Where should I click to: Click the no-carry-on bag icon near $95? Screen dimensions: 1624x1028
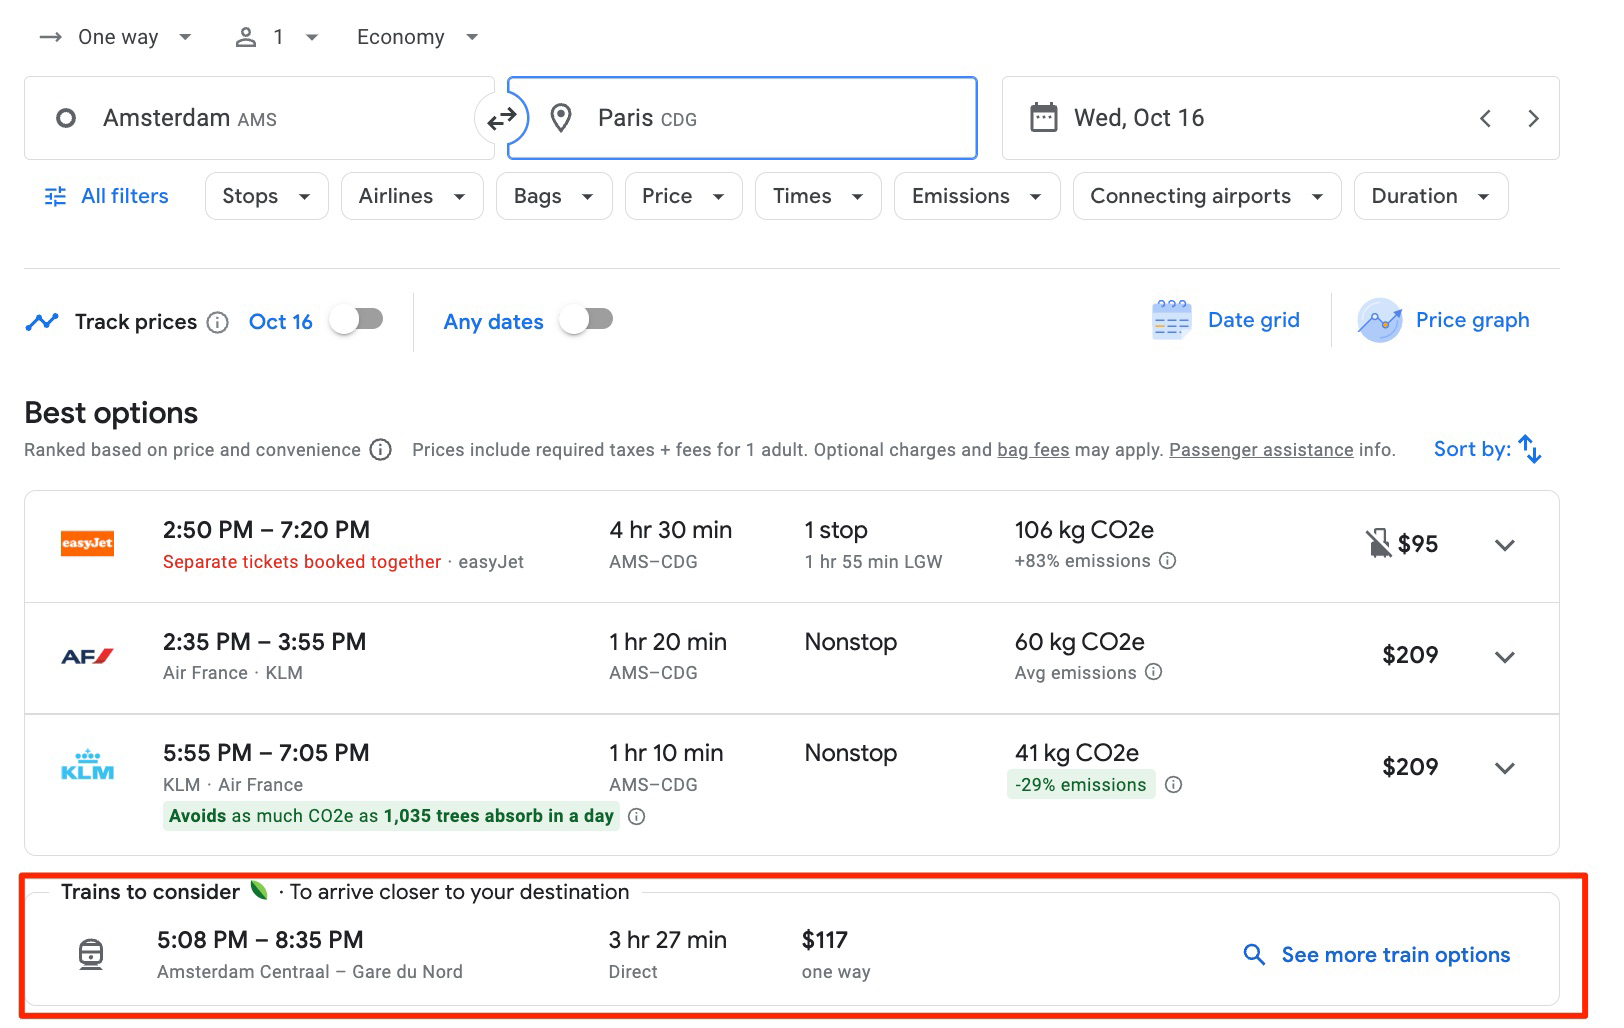[1377, 543]
